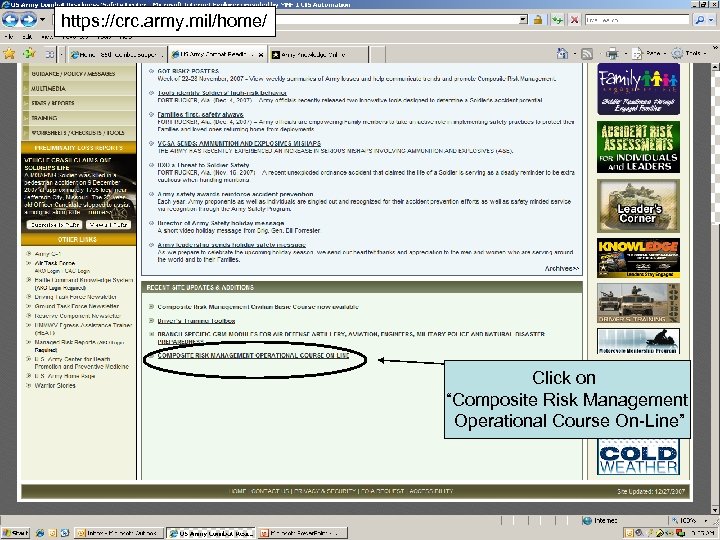Open the Knowledge magazine banner
This screenshot has width=720, height=540.
638,258
